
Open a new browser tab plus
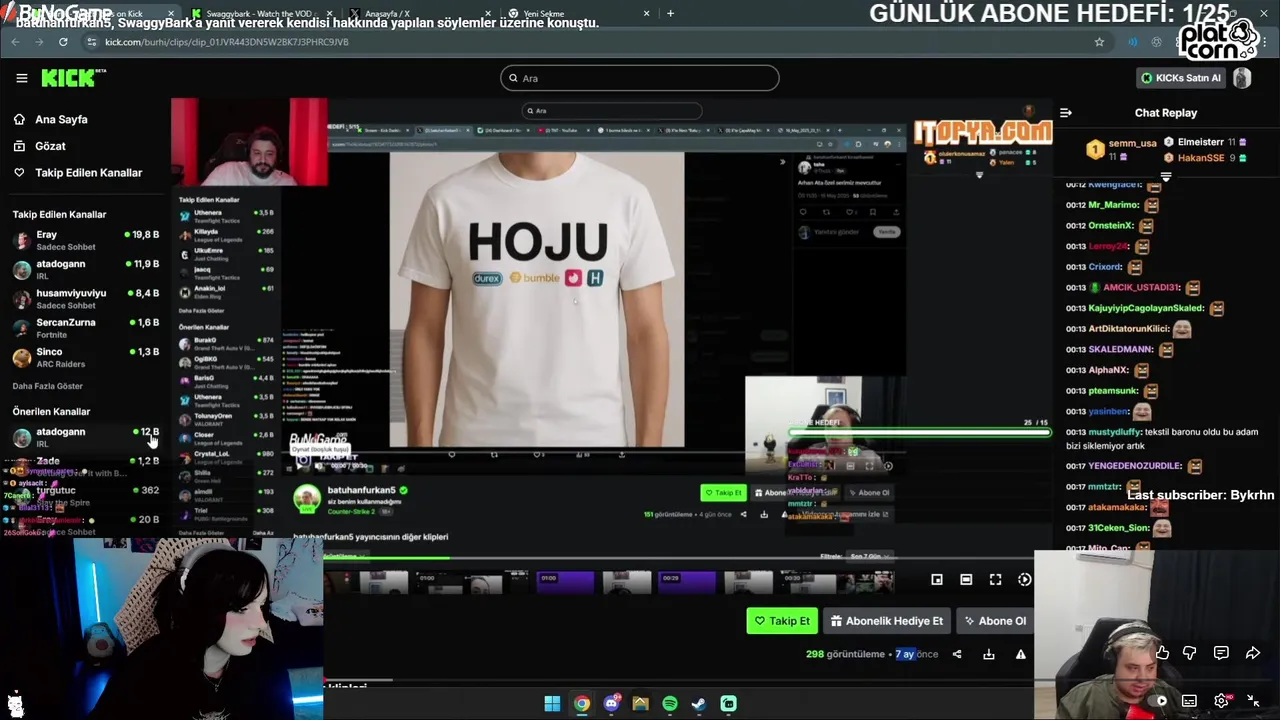(670, 13)
